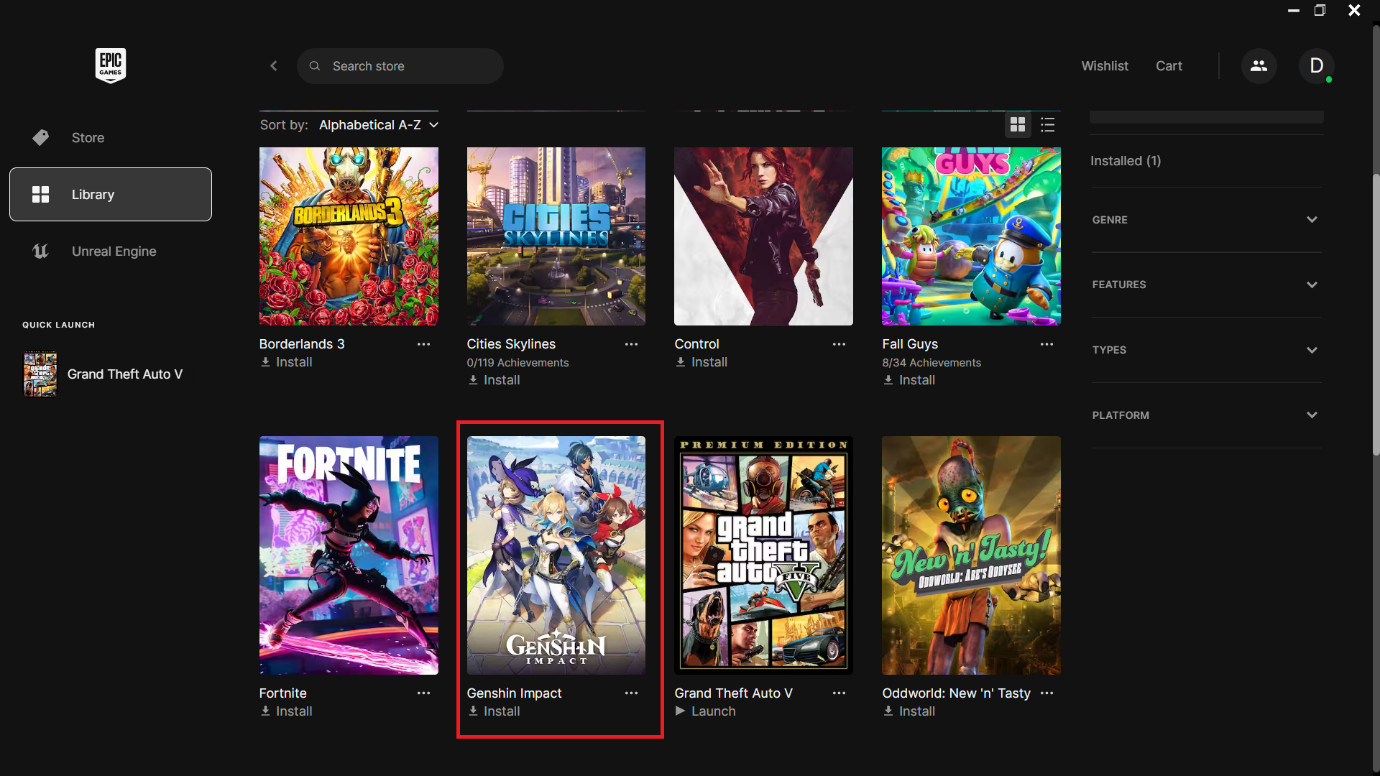
Task: Open the Borderlands 3 options menu
Action: click(423, 343)
